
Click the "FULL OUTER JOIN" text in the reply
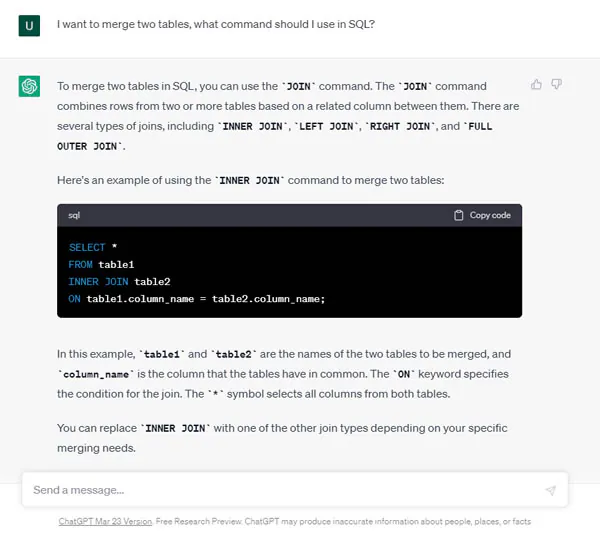click(x=90, y=146)
